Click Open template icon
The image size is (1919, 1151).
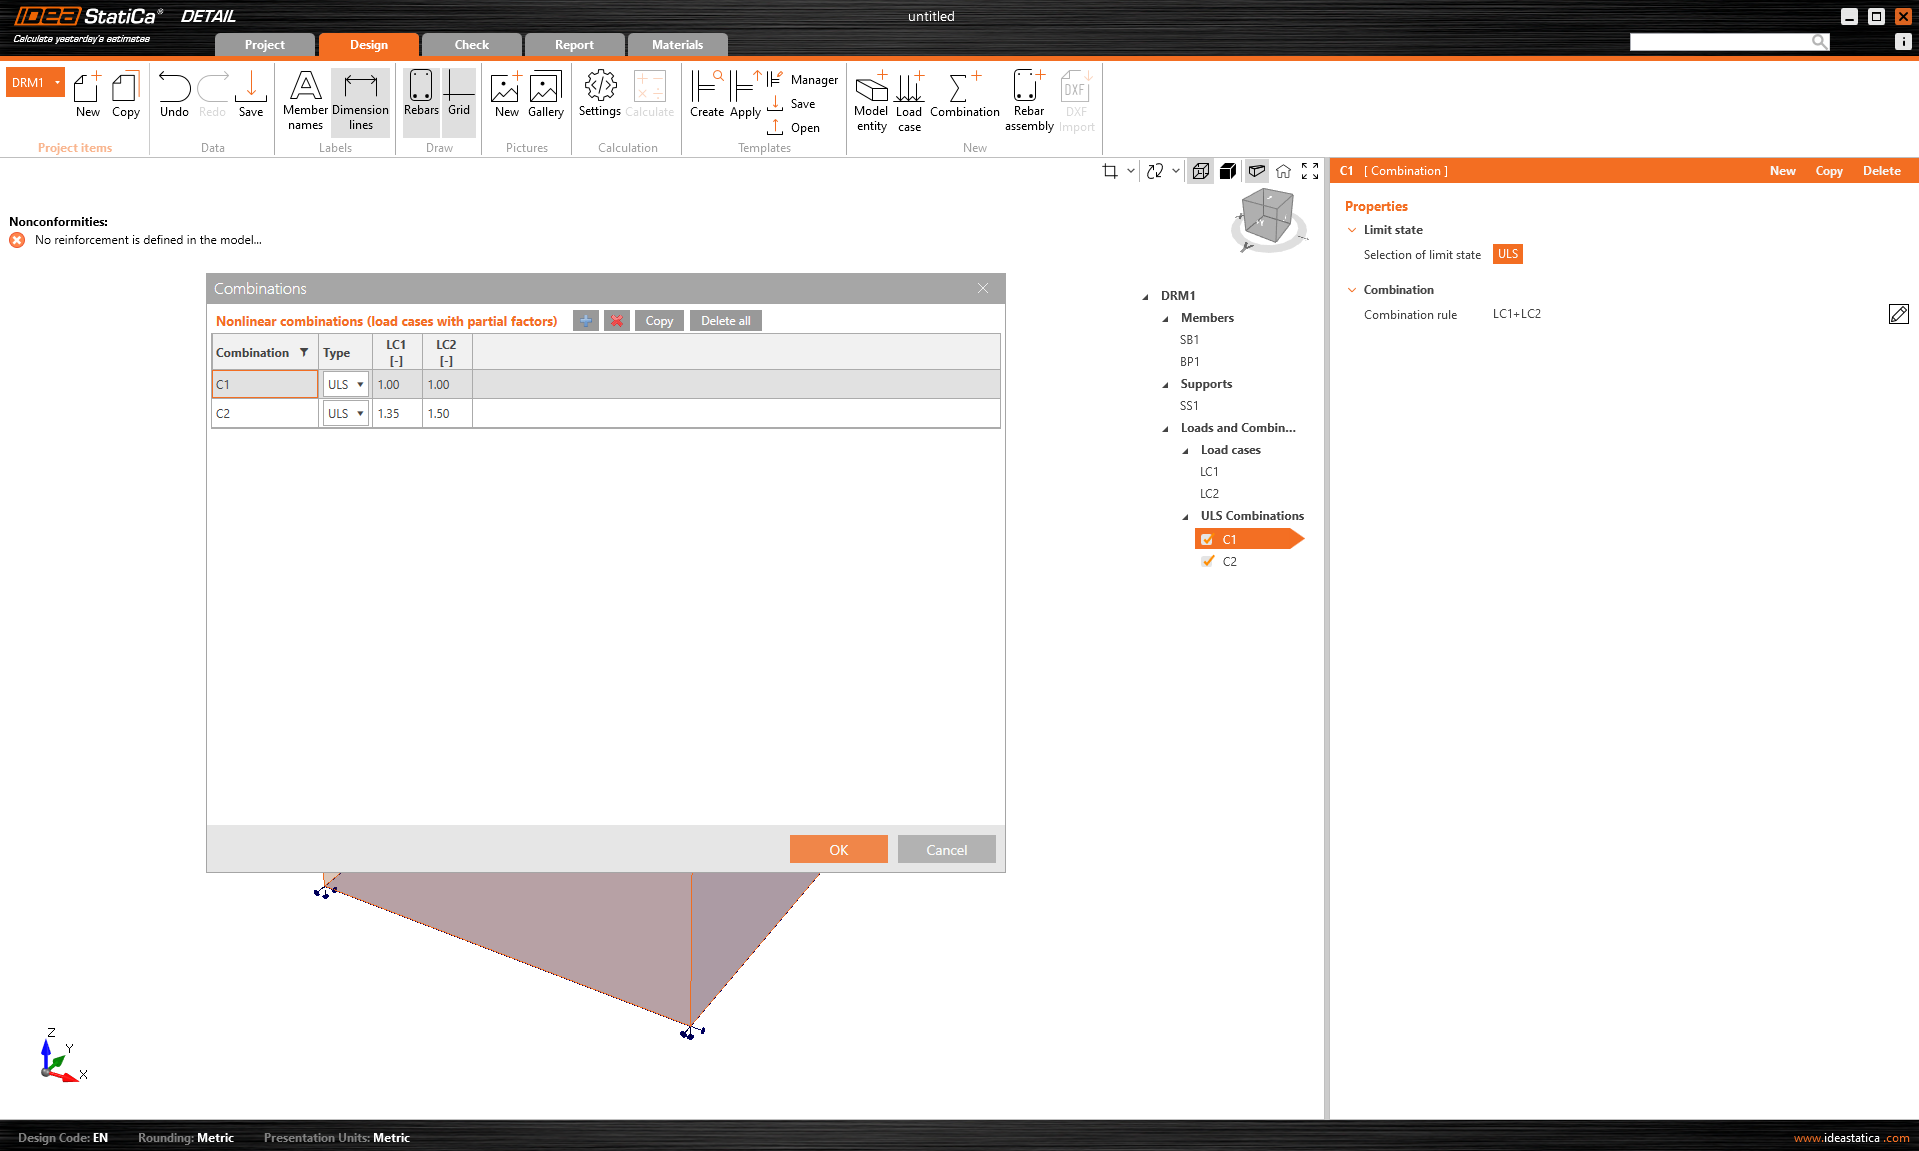click(775, 127)
